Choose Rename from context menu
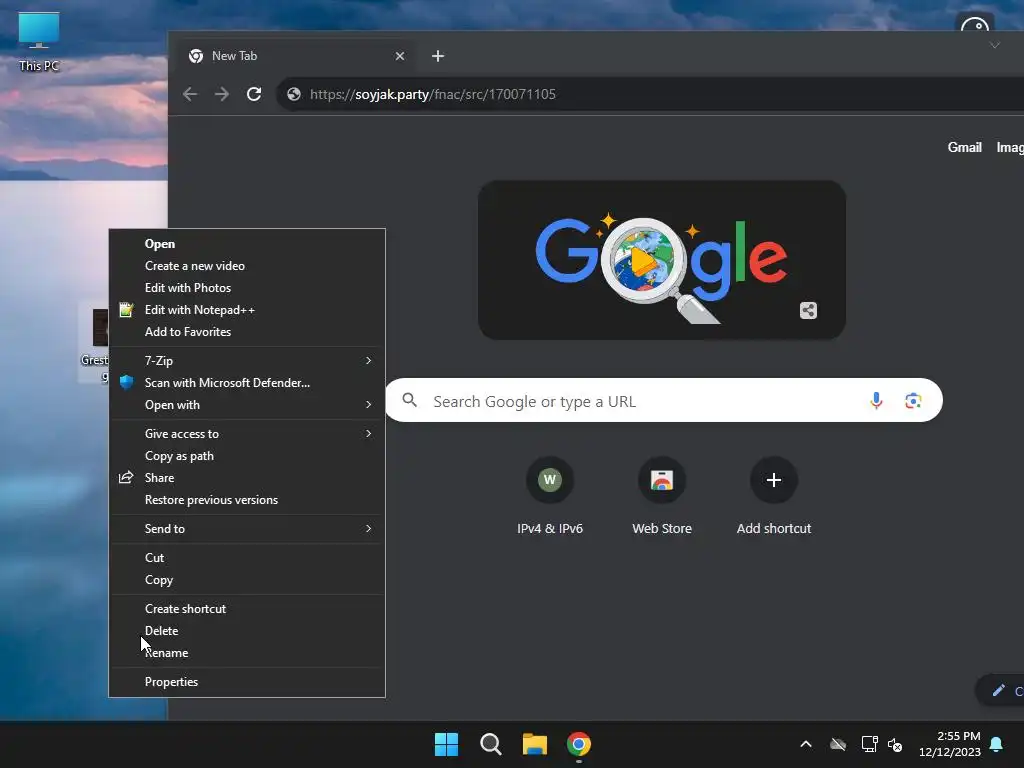This screenshot has height=768, width=1024. coord(247,653)
